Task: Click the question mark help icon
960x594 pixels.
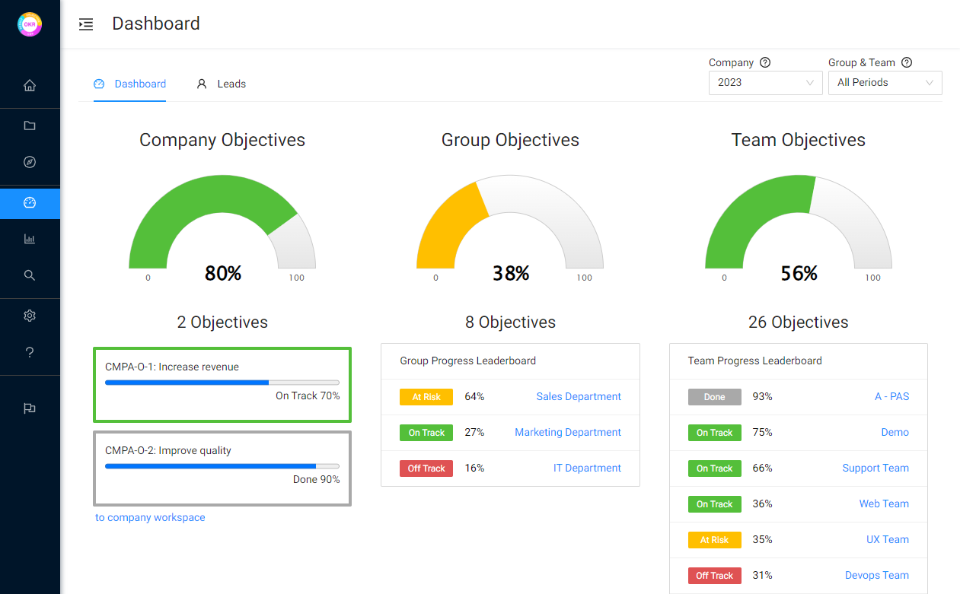Action: point(29,352)
